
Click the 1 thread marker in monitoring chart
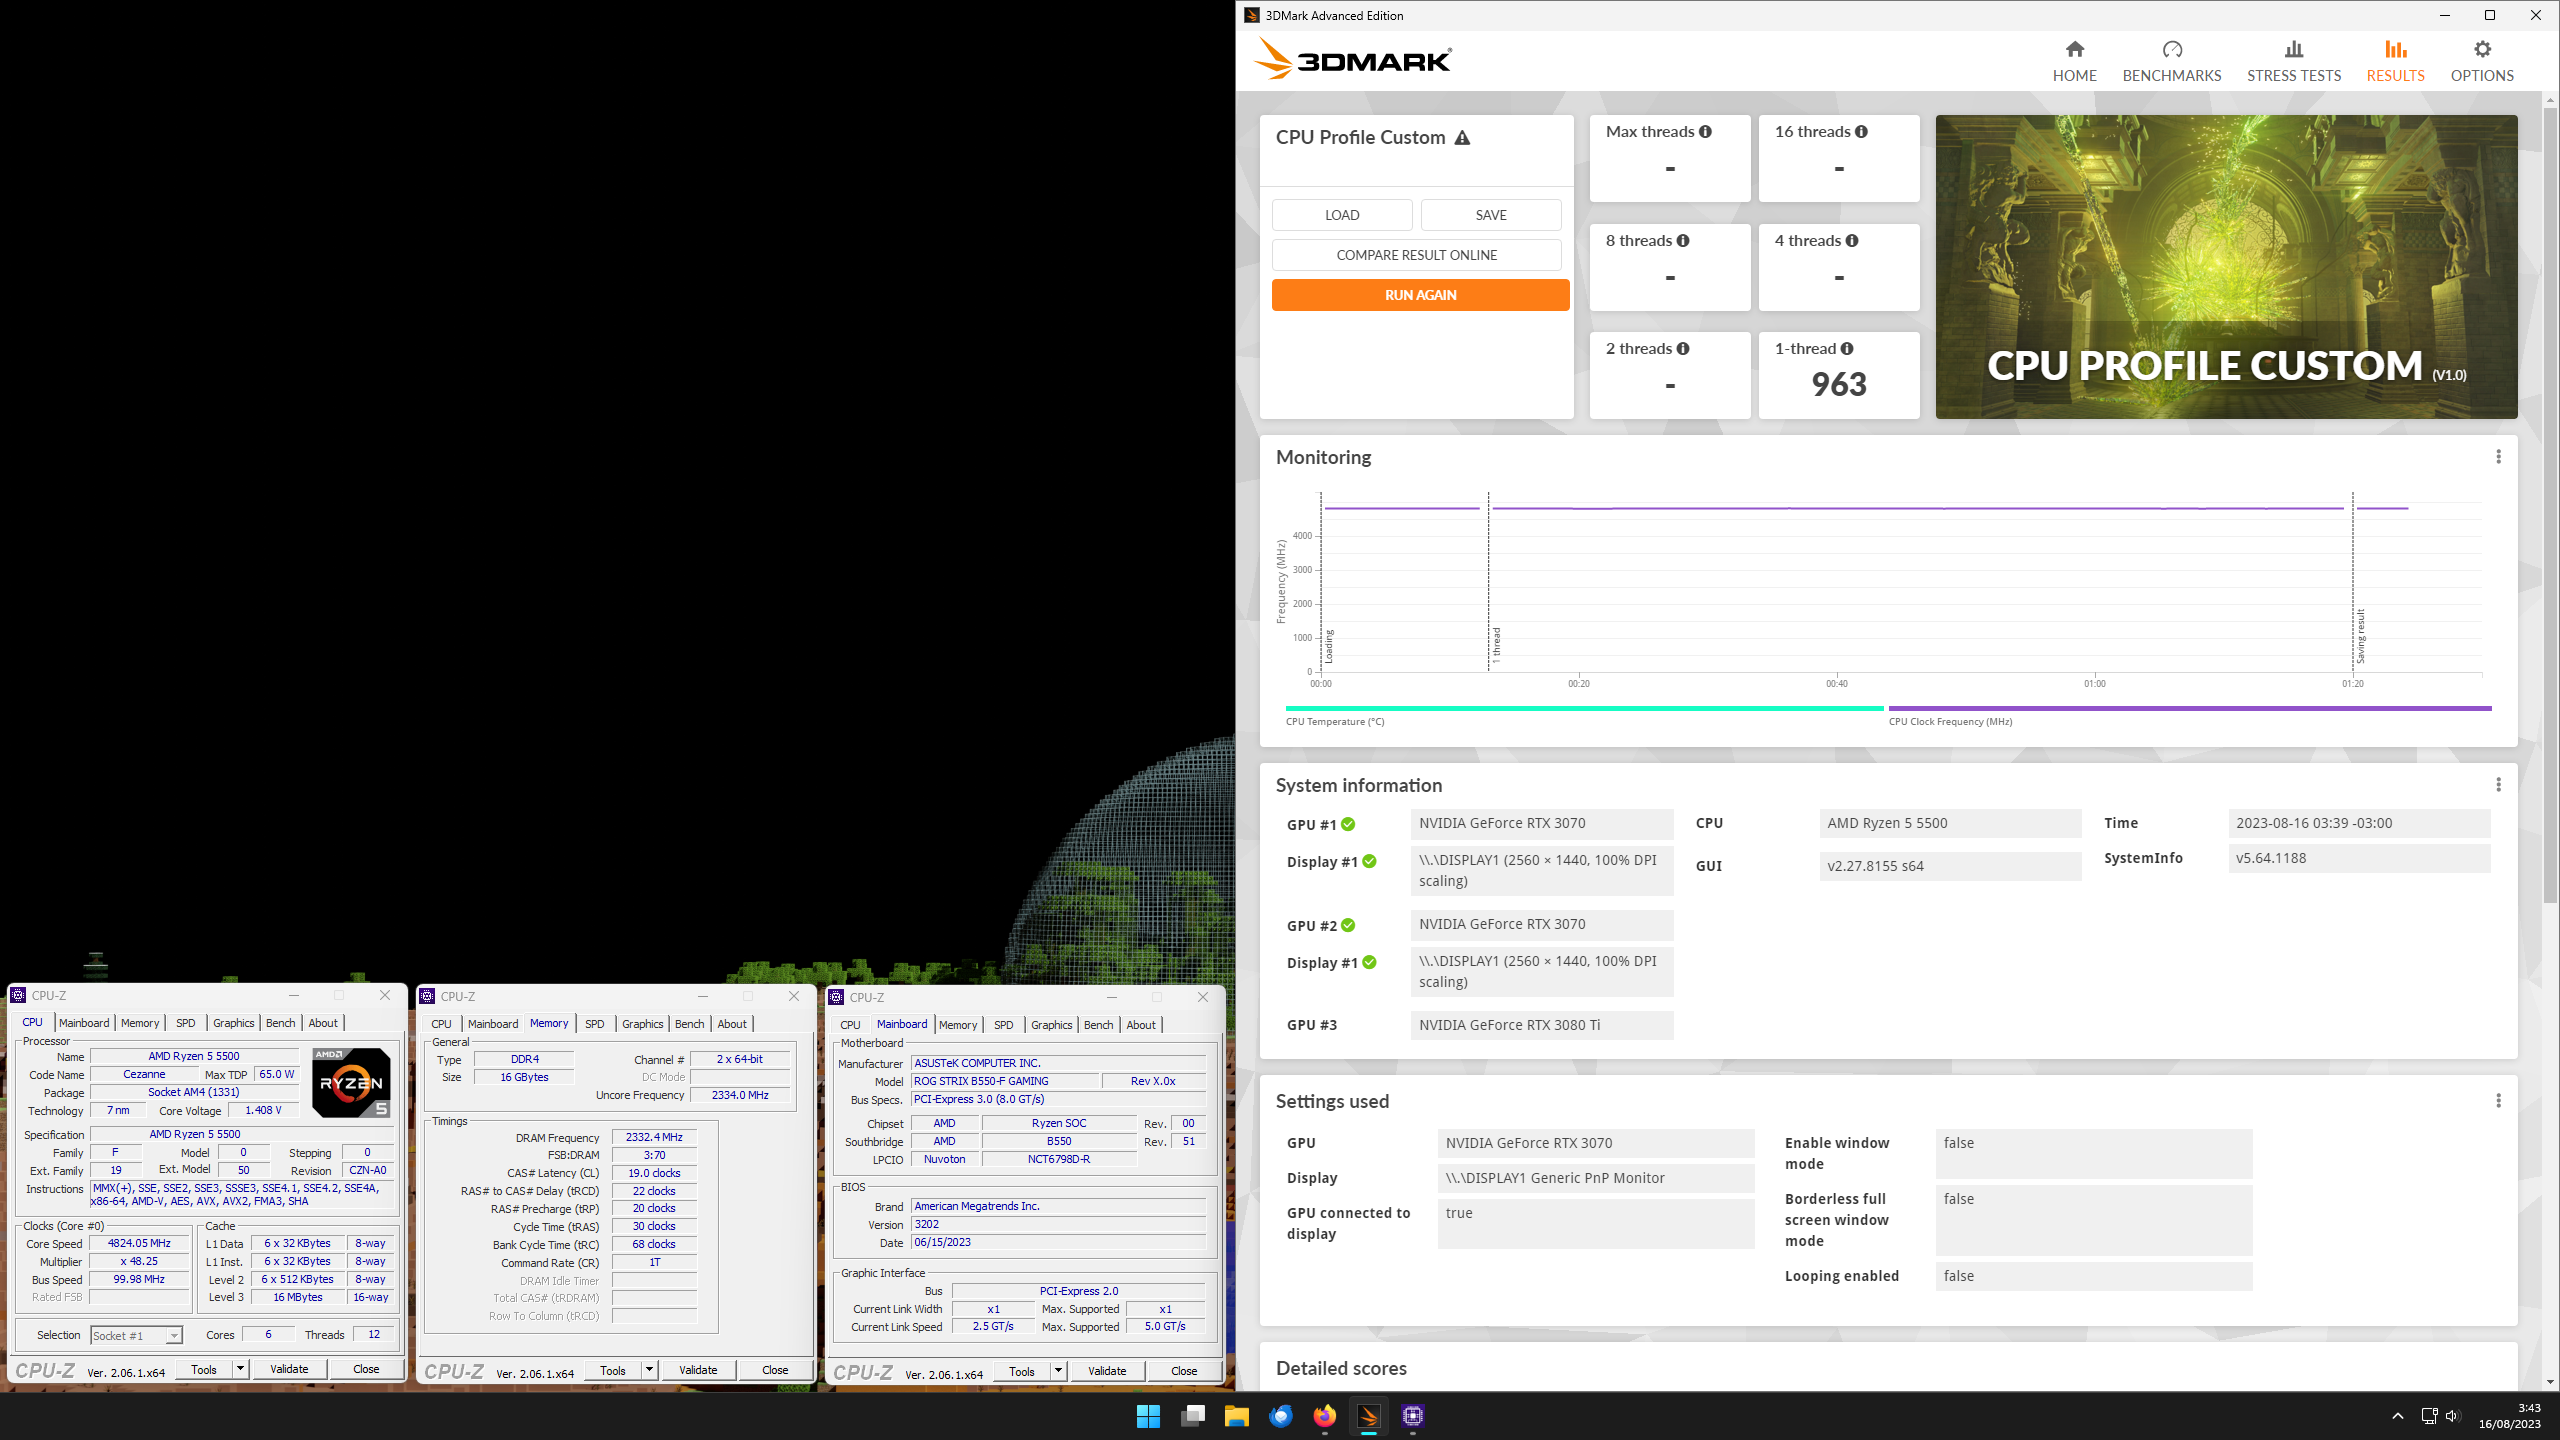click(1496, 645)
